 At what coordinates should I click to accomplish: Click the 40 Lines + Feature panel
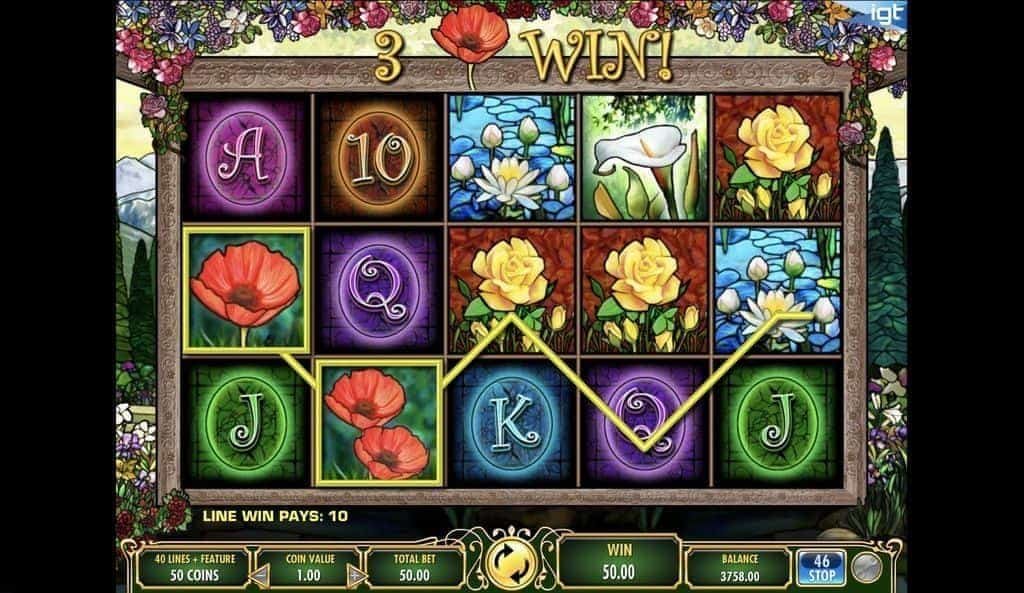click(x=195, y=568)
